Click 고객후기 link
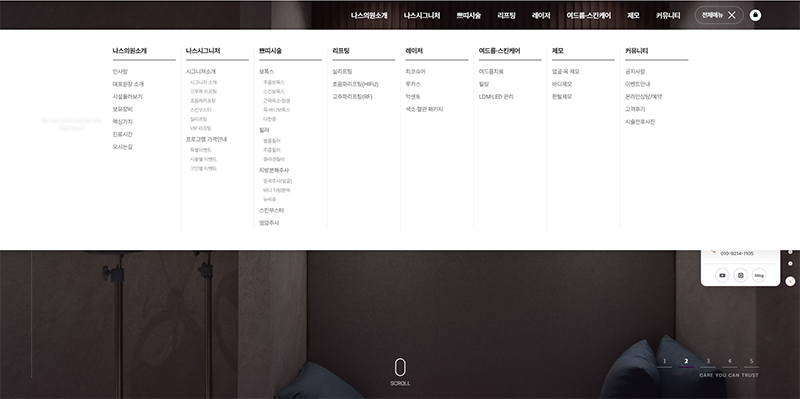This screenshot has width=800, height=399. point(635,109)
